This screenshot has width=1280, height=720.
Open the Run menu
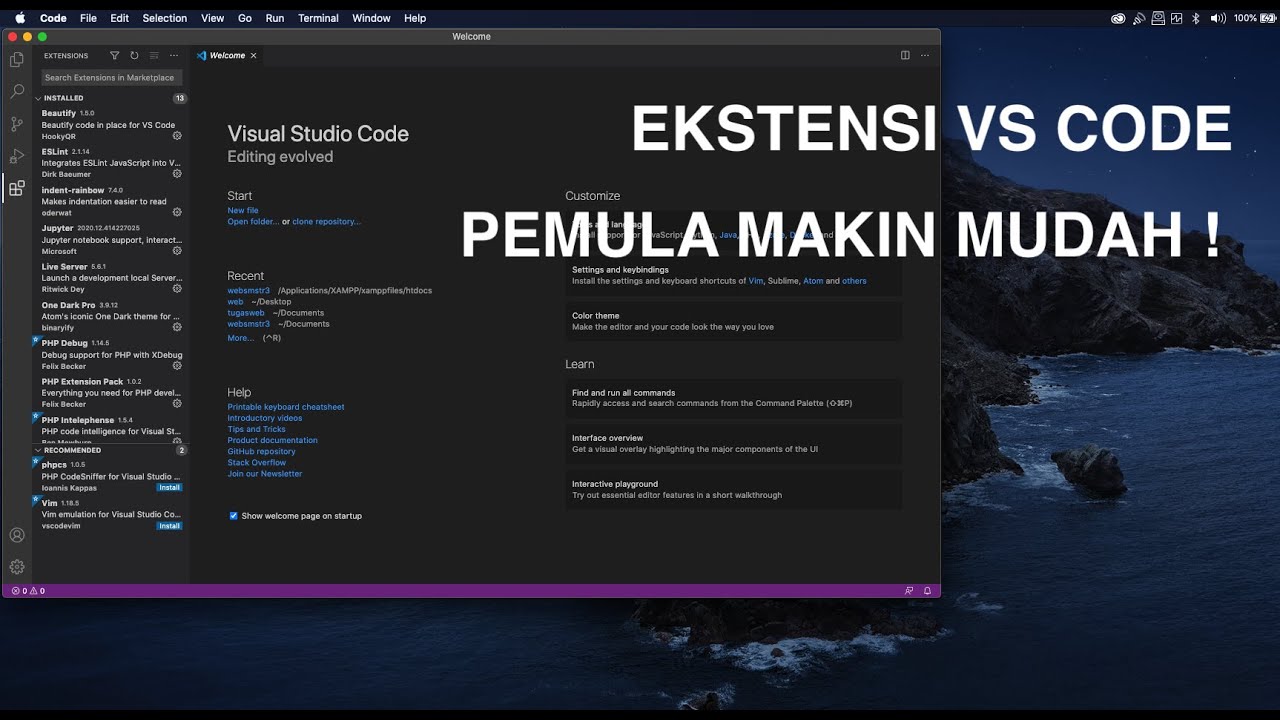pos(274,18)
